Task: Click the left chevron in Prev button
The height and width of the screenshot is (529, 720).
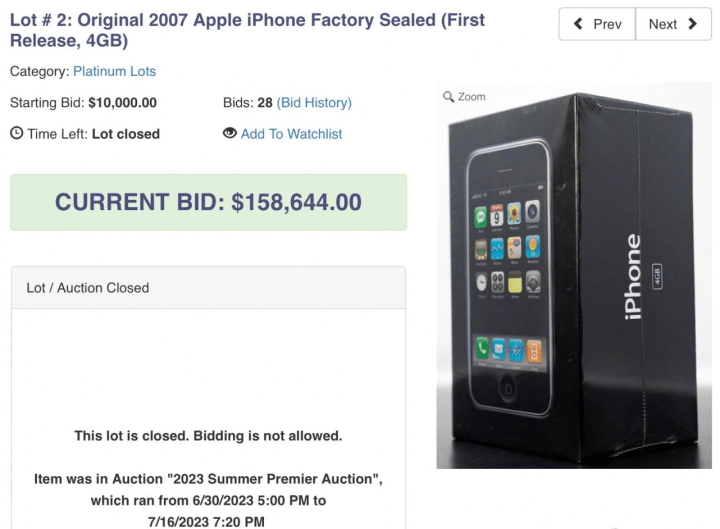Action: point(579,24)
